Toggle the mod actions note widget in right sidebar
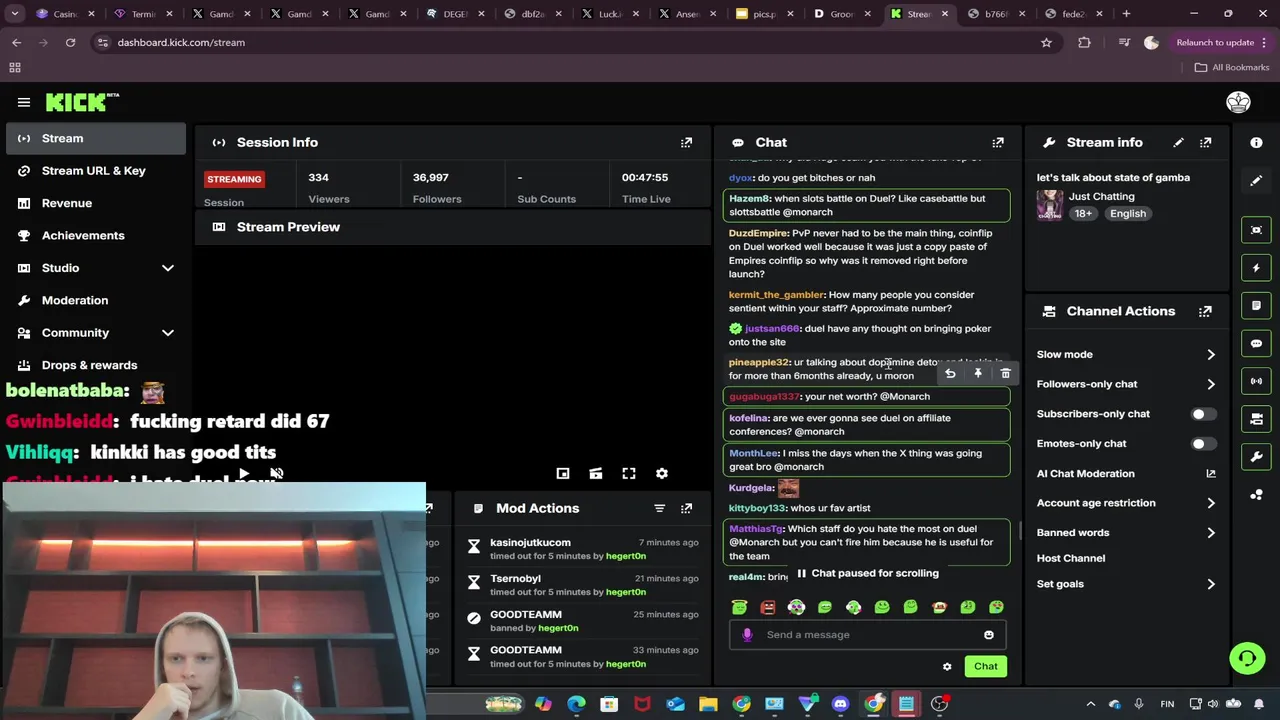Screen dimensions: 1280x720 click(1257, 305)
